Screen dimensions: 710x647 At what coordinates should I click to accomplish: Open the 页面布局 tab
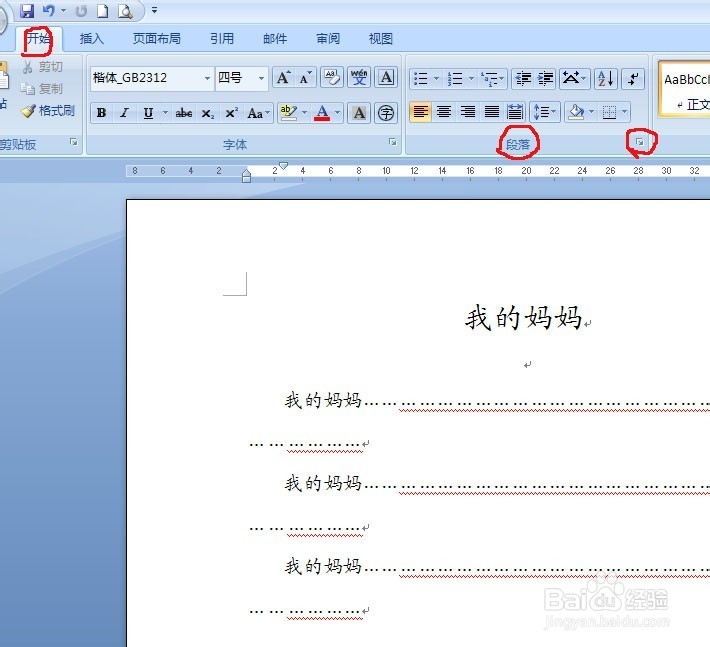(157, 39)
